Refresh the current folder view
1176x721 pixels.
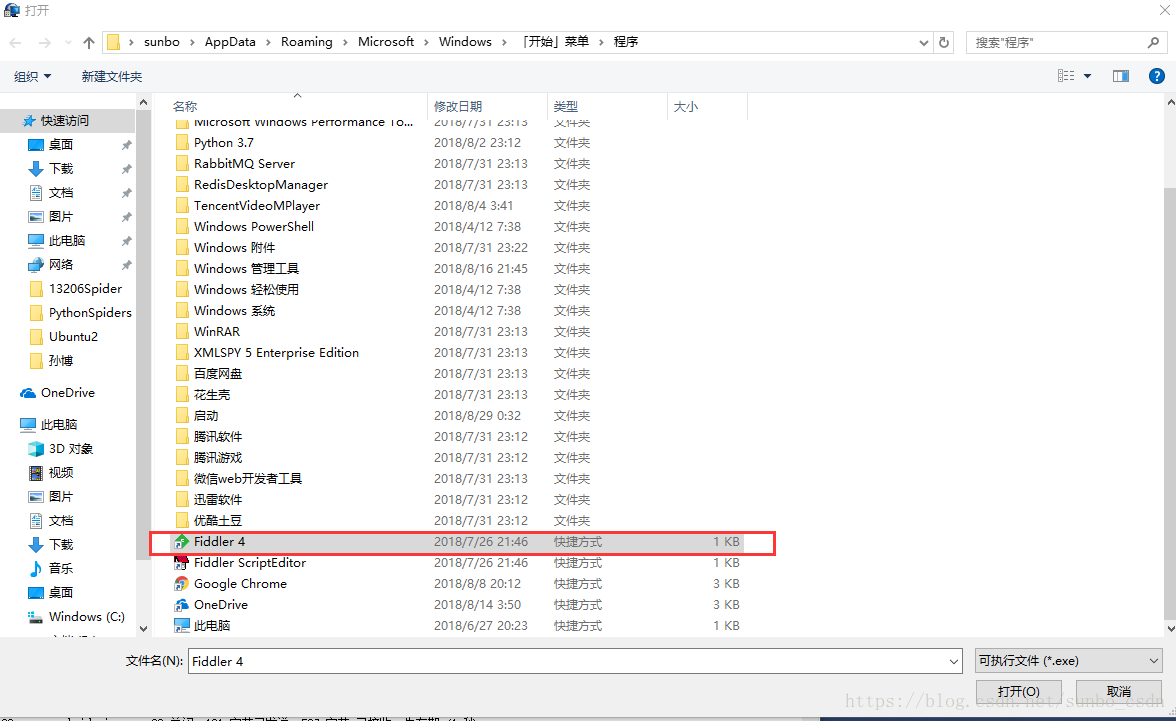944,43
